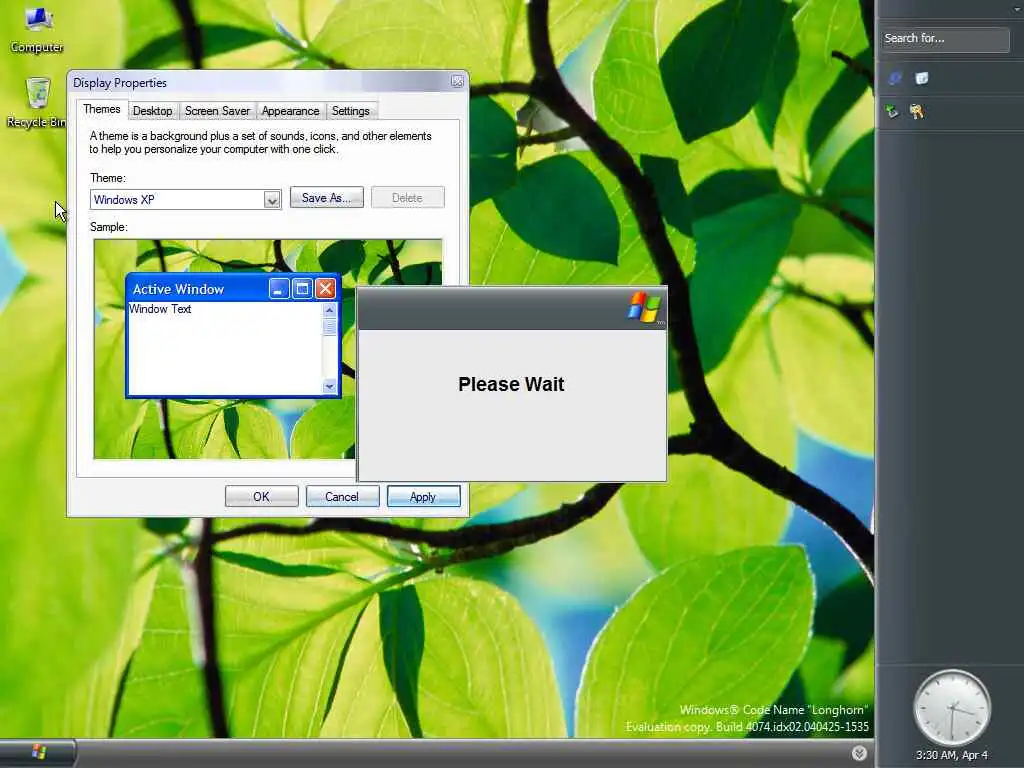Open the sidebar options arrow at top
The image size is (1024, 768).
1017,9
